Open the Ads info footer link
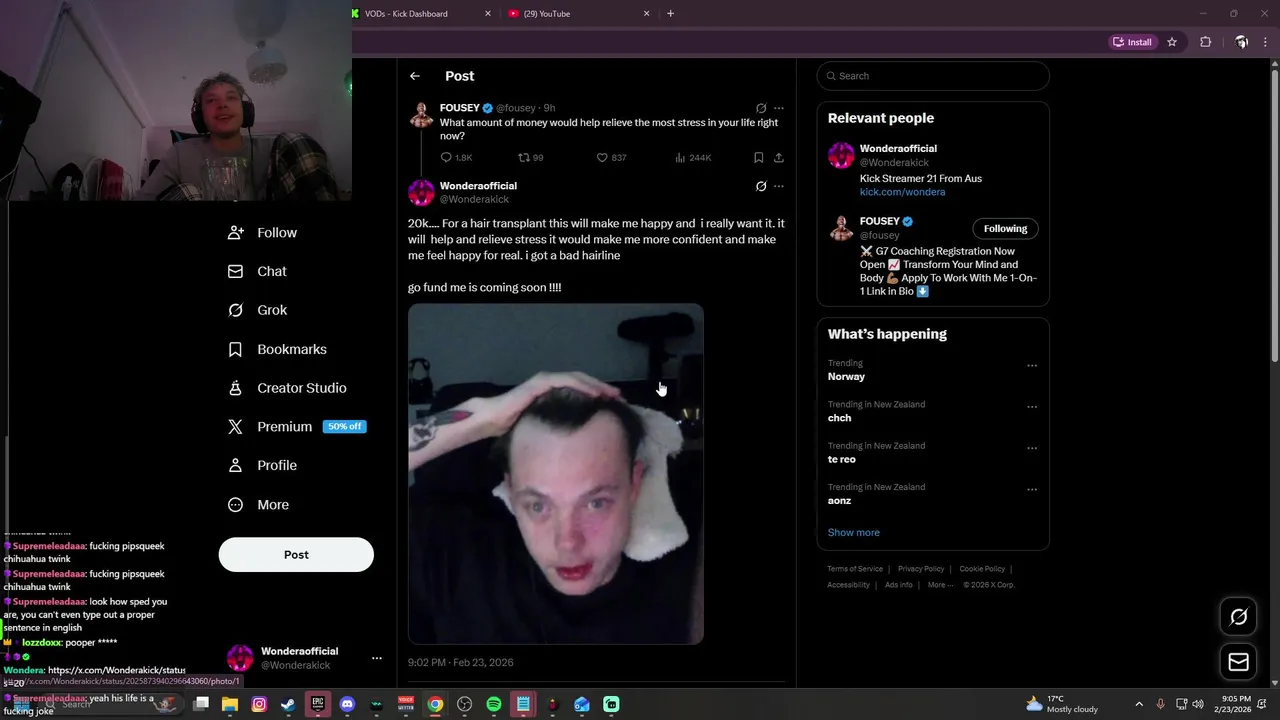 [899, 585]
